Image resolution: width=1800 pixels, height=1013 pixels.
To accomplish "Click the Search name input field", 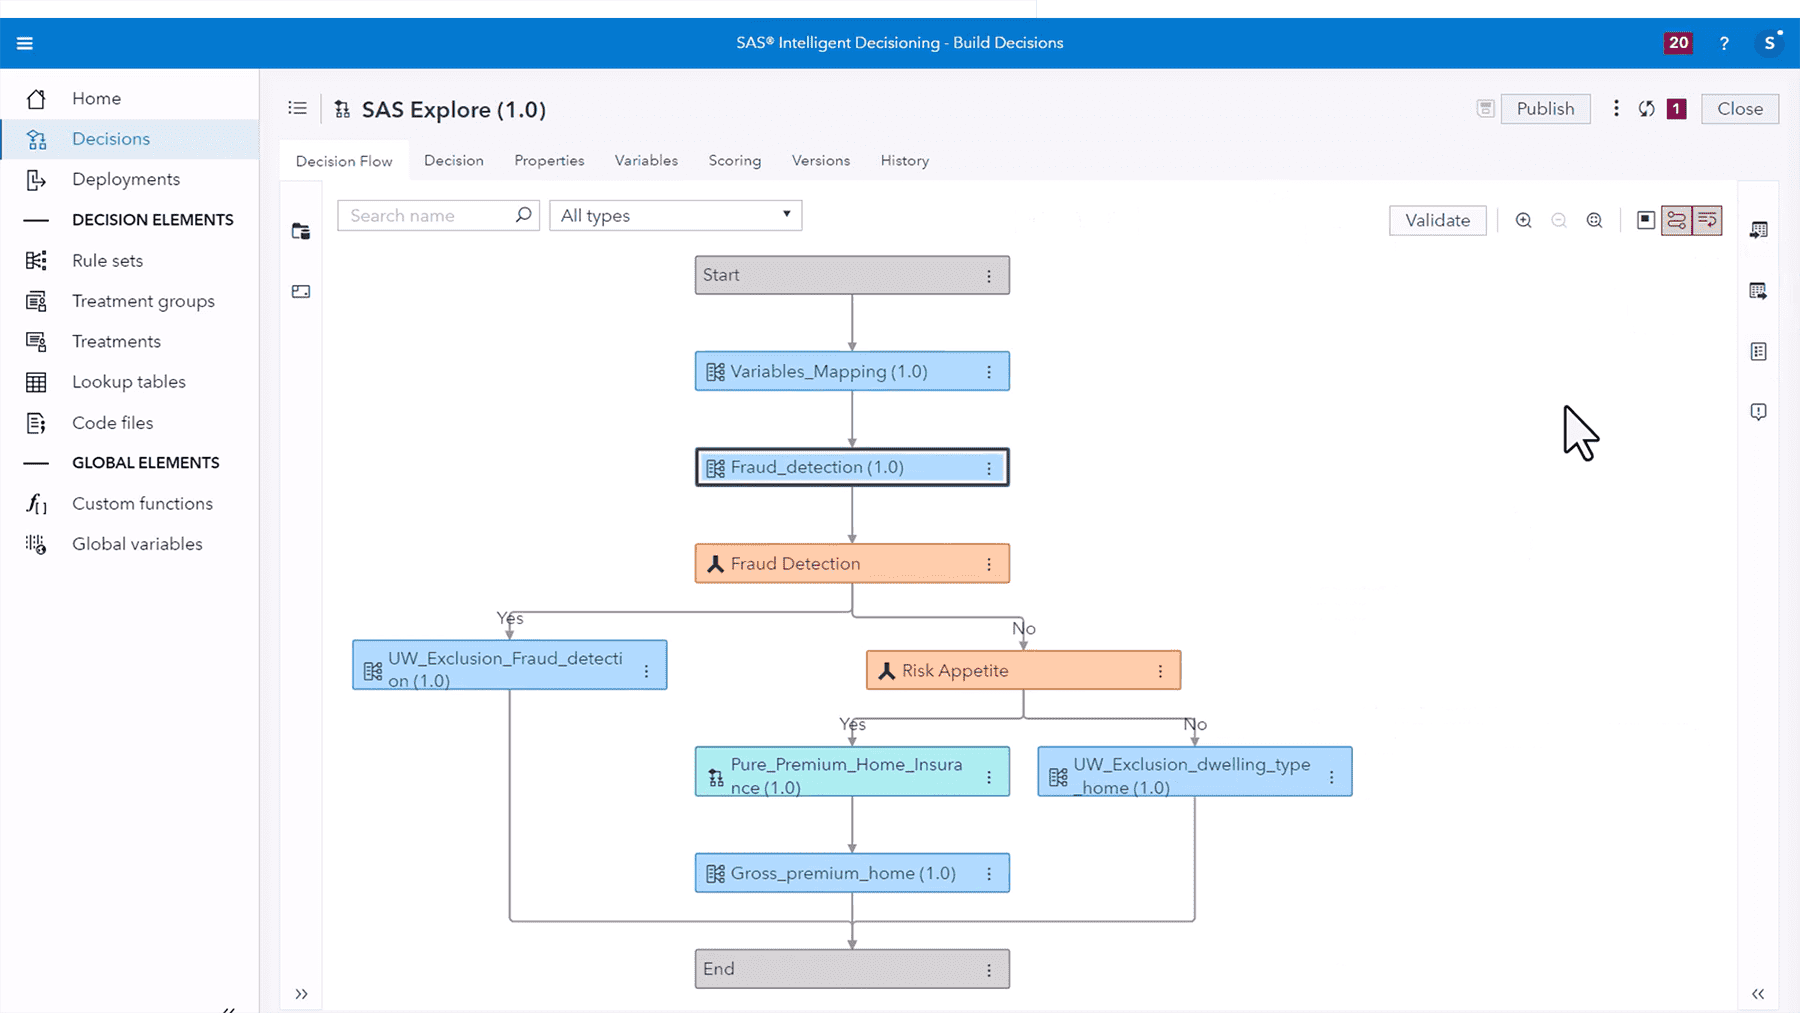I will [430, 216].
